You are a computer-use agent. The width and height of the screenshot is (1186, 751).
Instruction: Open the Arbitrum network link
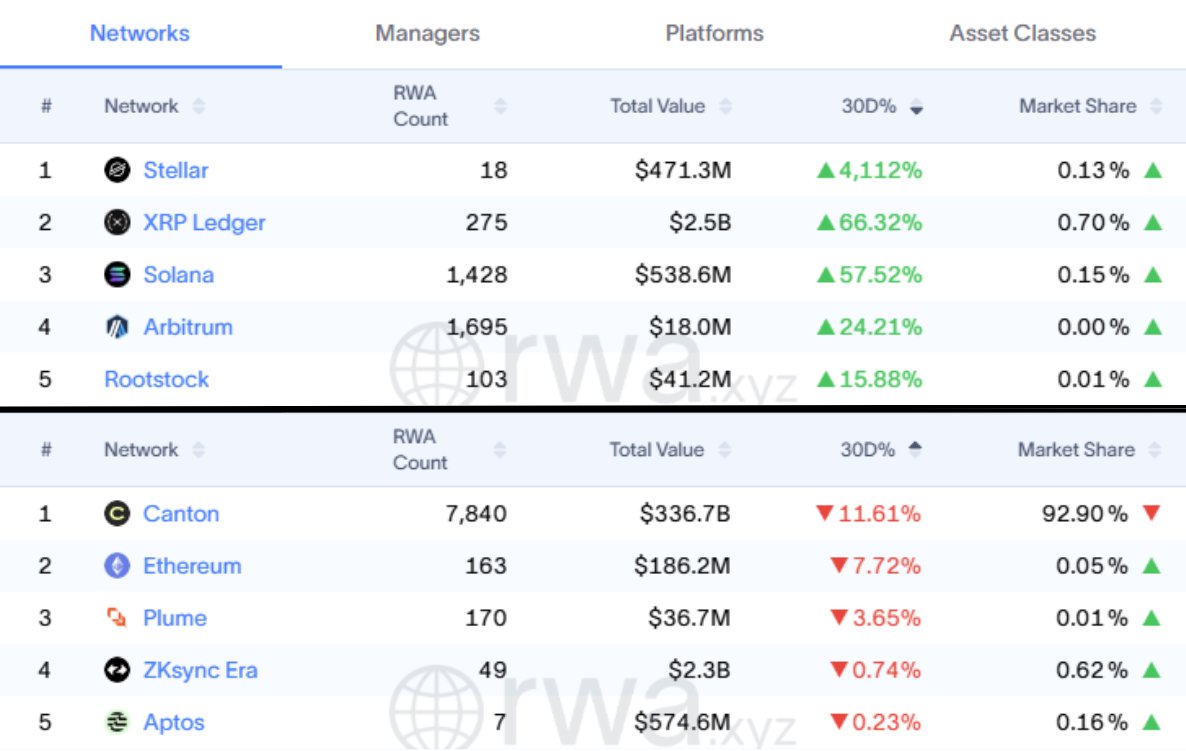(x=188, y=327)
